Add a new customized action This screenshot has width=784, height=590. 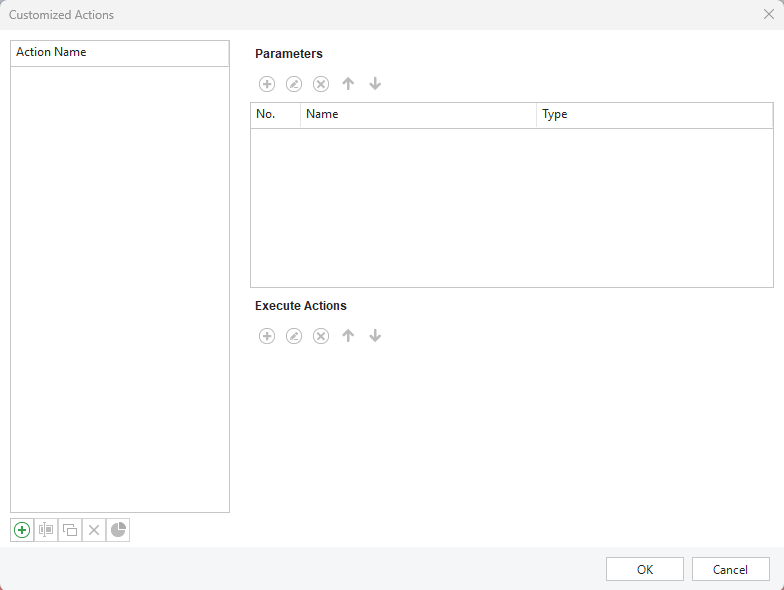[22, 530]
